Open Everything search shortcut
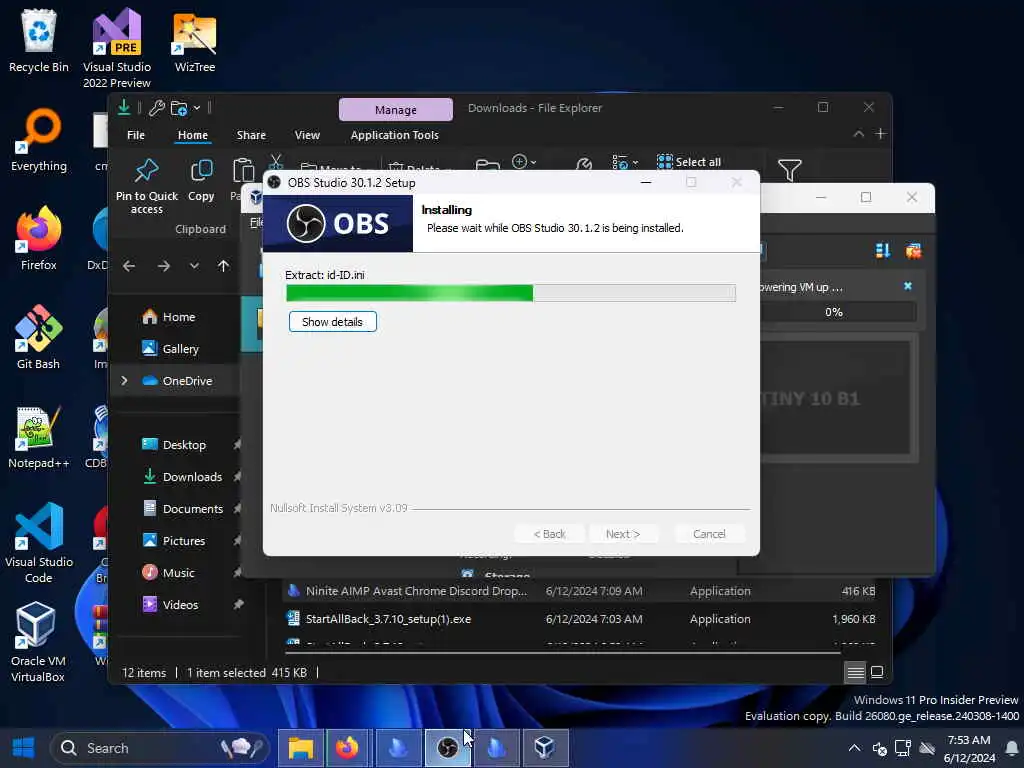Image resolution: width=1024 pixels, height=768 pixels. (39, 140)
